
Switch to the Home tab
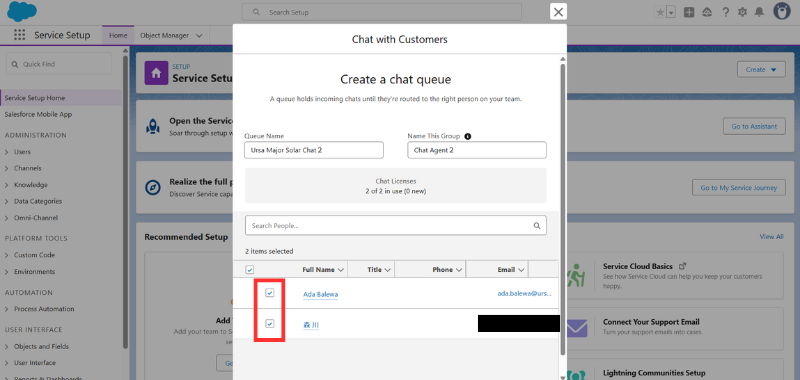coord(118,35)
